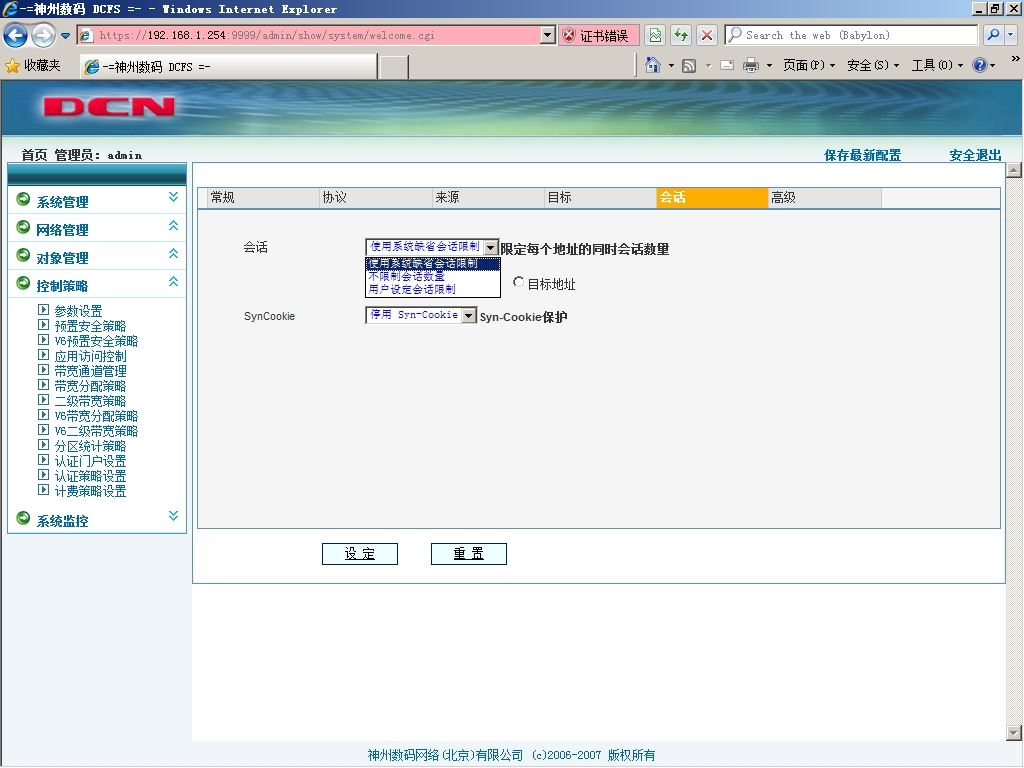Click the 安全退出 logout link
The width and height of the screenshot is (1024, 768).
pyautogui.click(x=975, y=155)
